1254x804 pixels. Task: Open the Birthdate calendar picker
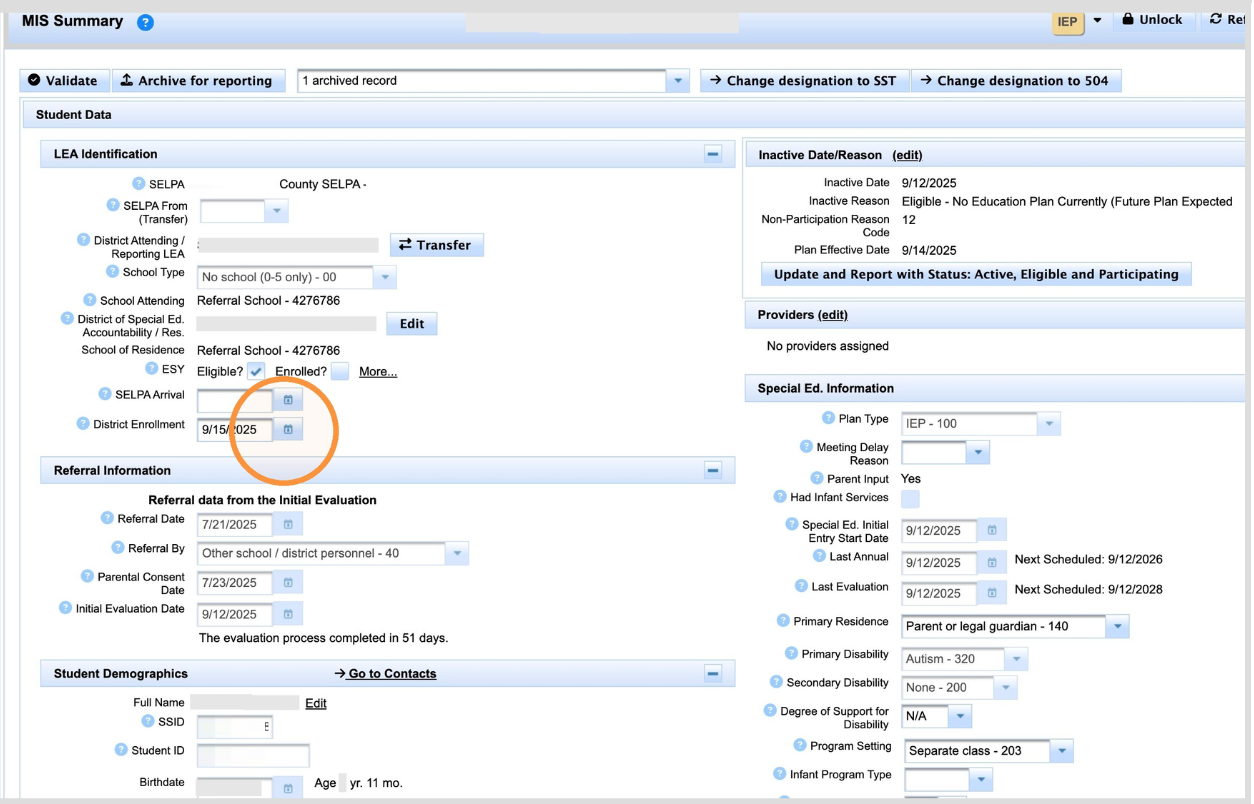pyautogui.click(x=288, y=788)
